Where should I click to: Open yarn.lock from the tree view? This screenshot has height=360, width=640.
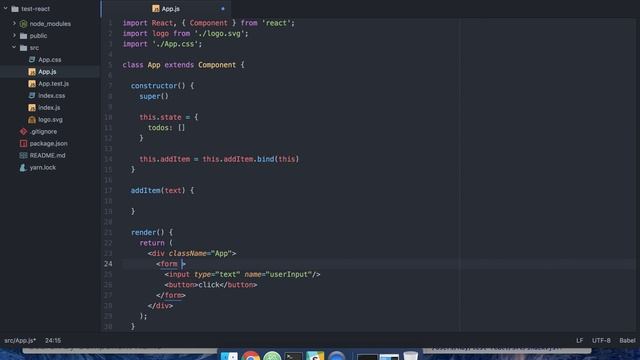[43, 167]
